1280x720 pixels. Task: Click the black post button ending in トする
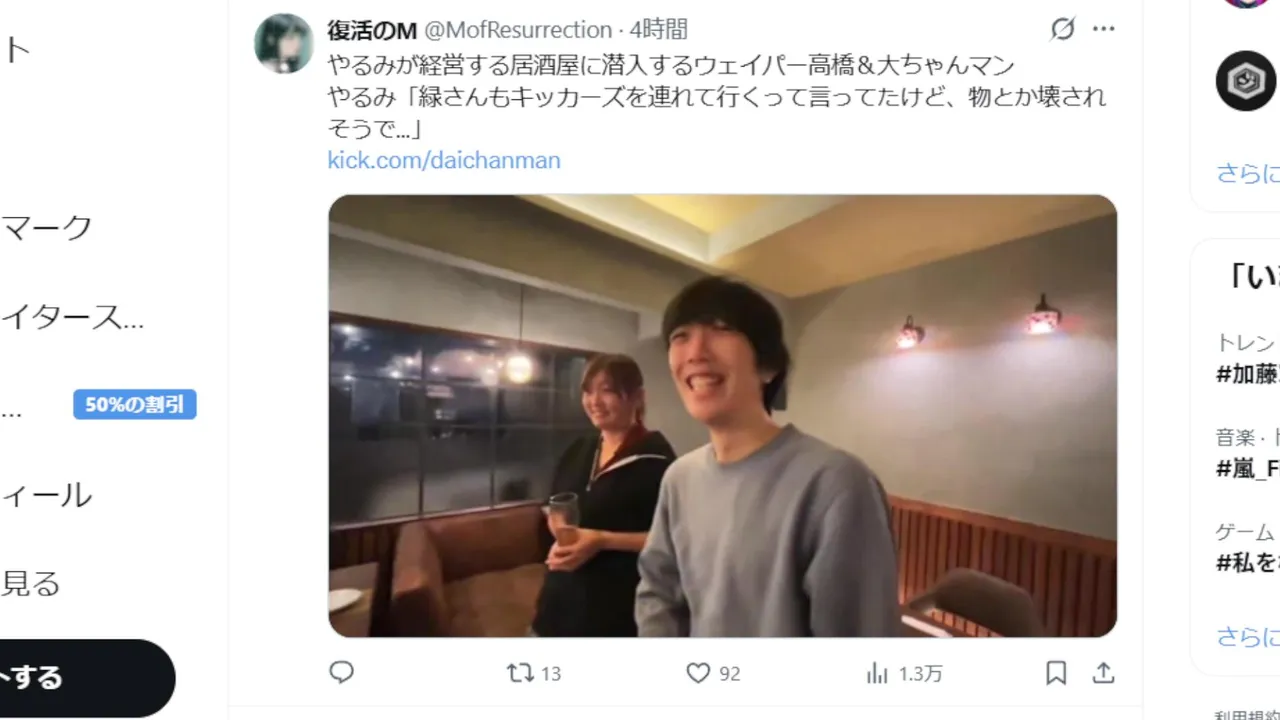pyautogui.click(x=87, y=678)
